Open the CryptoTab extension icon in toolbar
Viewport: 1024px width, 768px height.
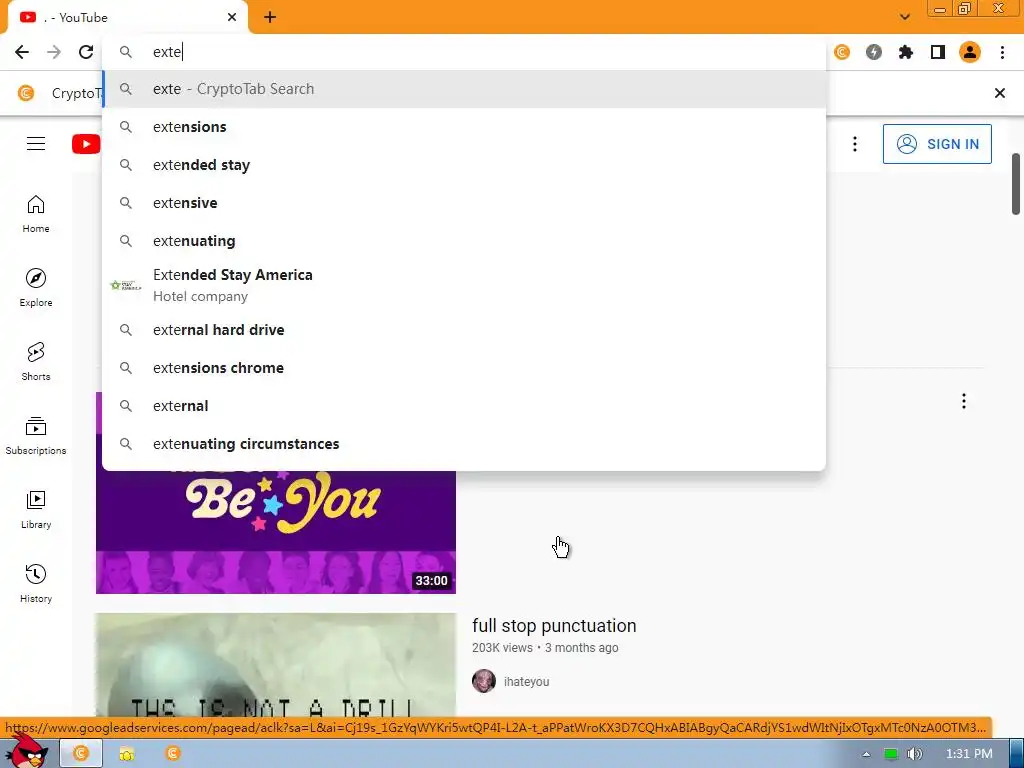click(x=842, y=52)
